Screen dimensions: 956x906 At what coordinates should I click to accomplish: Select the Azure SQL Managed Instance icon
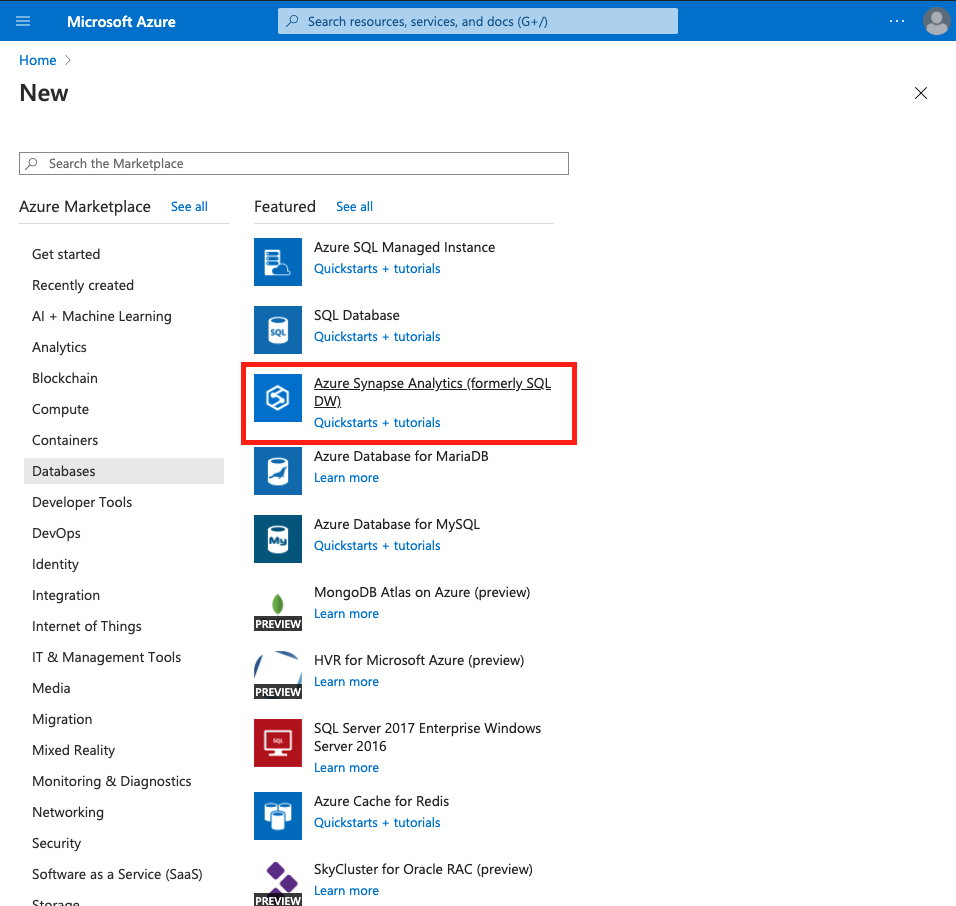[277, 262]
